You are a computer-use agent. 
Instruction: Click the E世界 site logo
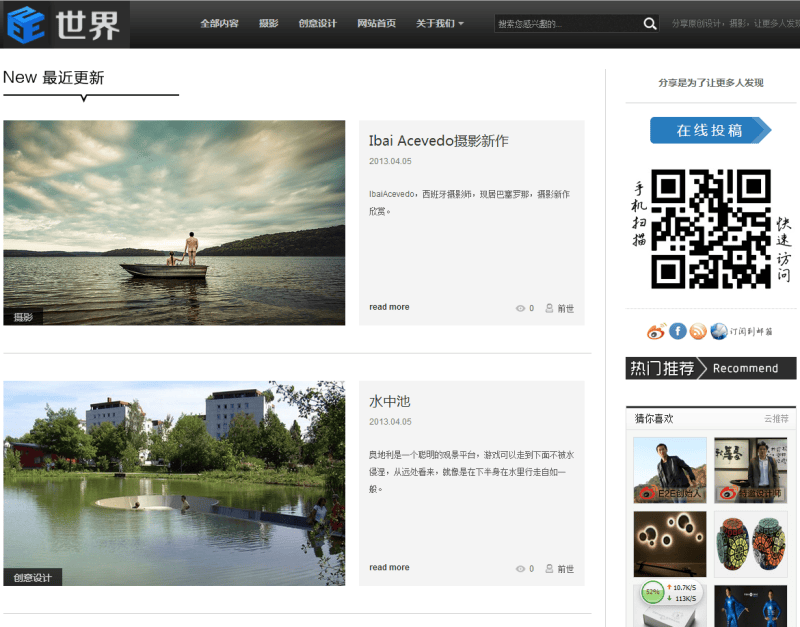tap(66, 24)
